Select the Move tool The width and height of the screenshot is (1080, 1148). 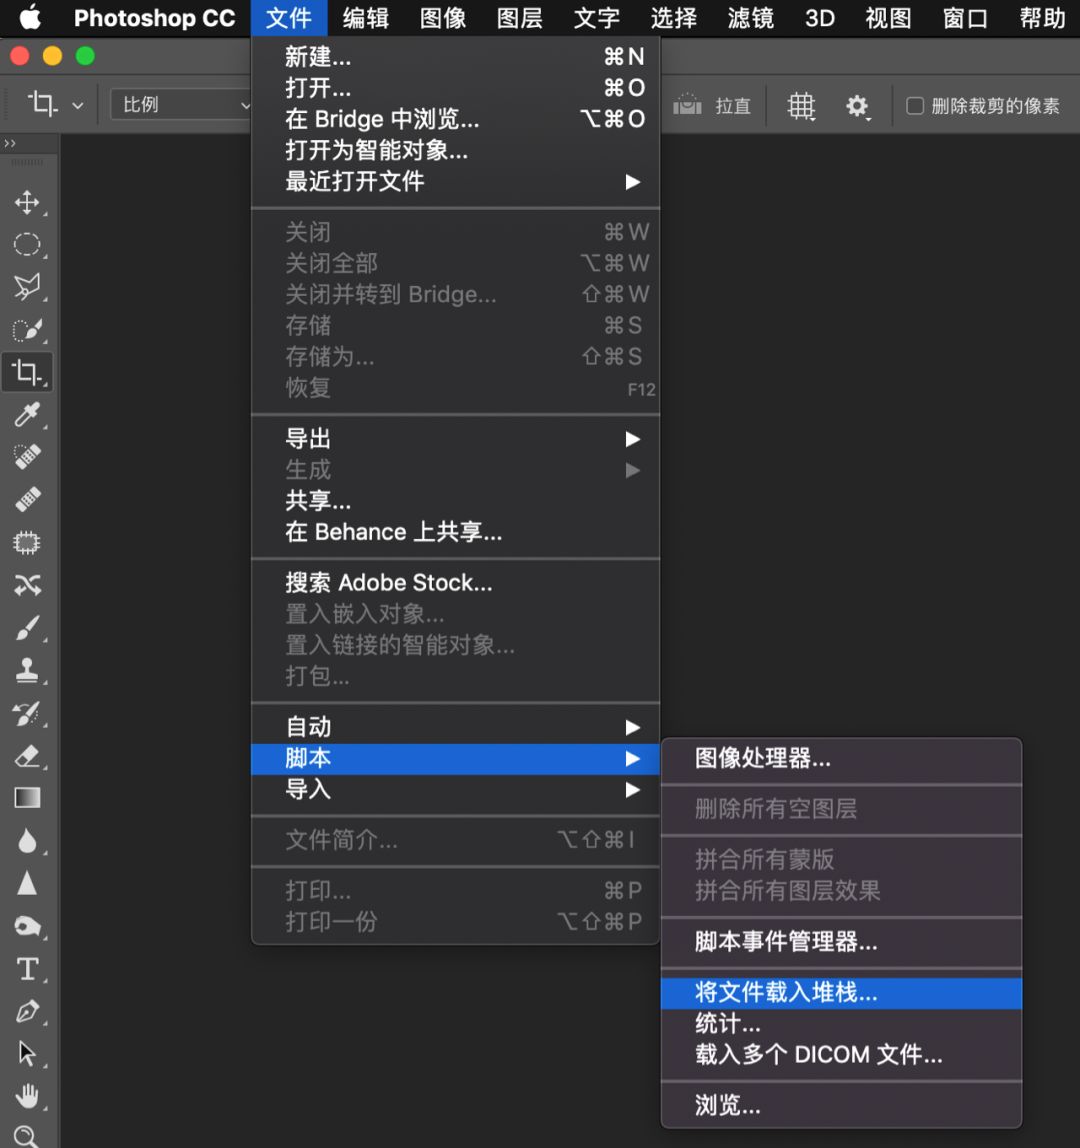(28, 202)
